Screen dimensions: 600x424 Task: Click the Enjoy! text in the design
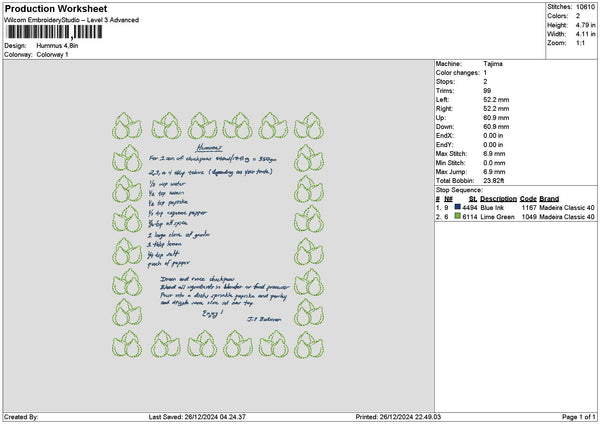click(212, 313)
